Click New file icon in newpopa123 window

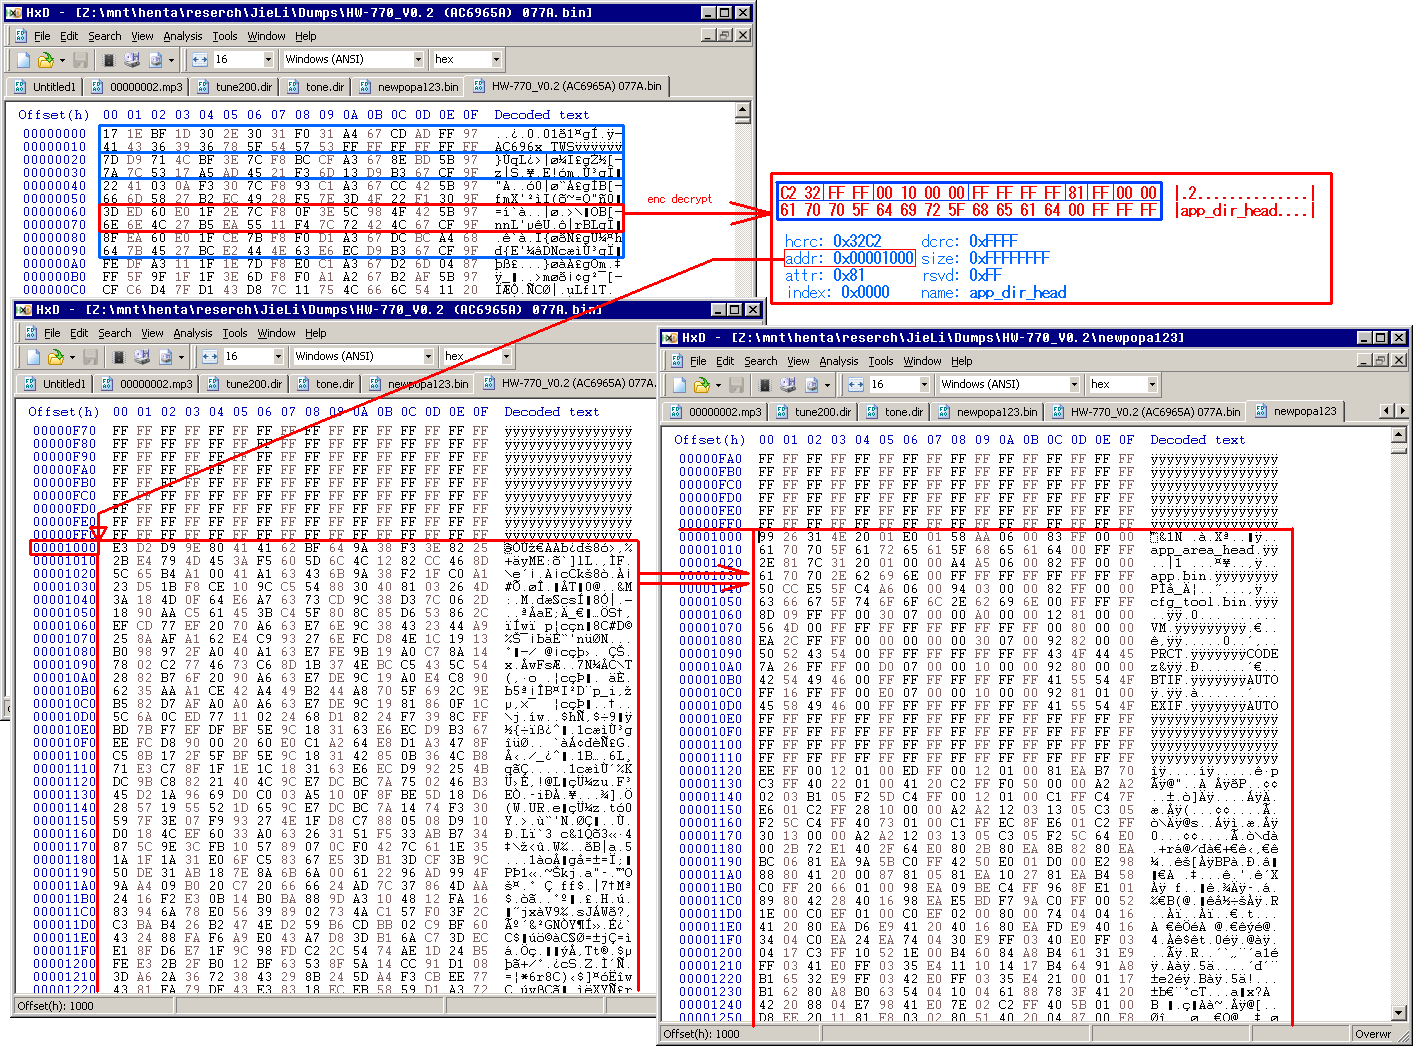click(680, 385)
